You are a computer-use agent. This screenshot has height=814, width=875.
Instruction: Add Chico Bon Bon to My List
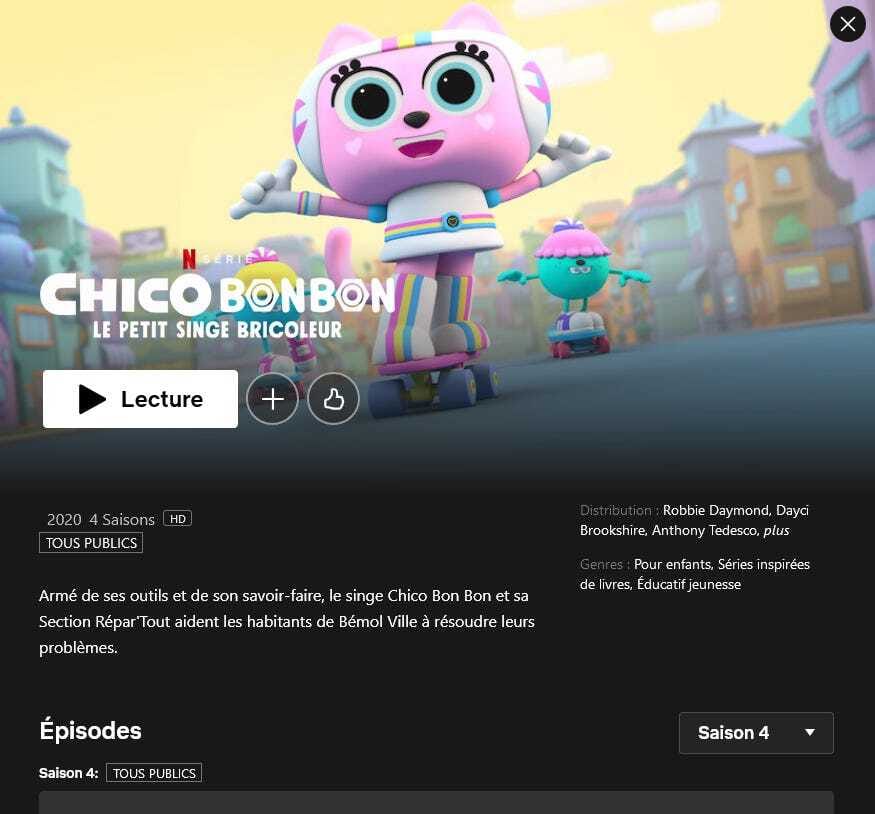click(272, 399)
